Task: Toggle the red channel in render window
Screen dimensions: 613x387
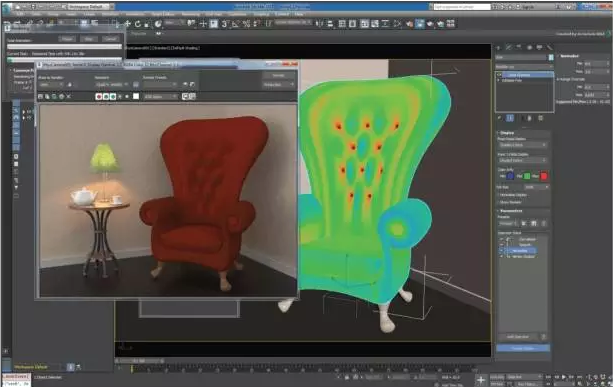Action: point(99,96)
